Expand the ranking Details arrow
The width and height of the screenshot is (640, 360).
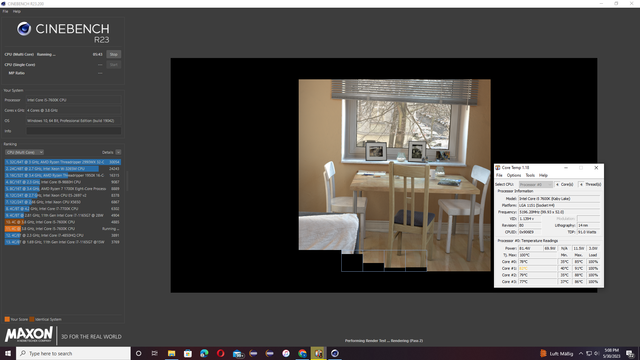tap(118, 152)
